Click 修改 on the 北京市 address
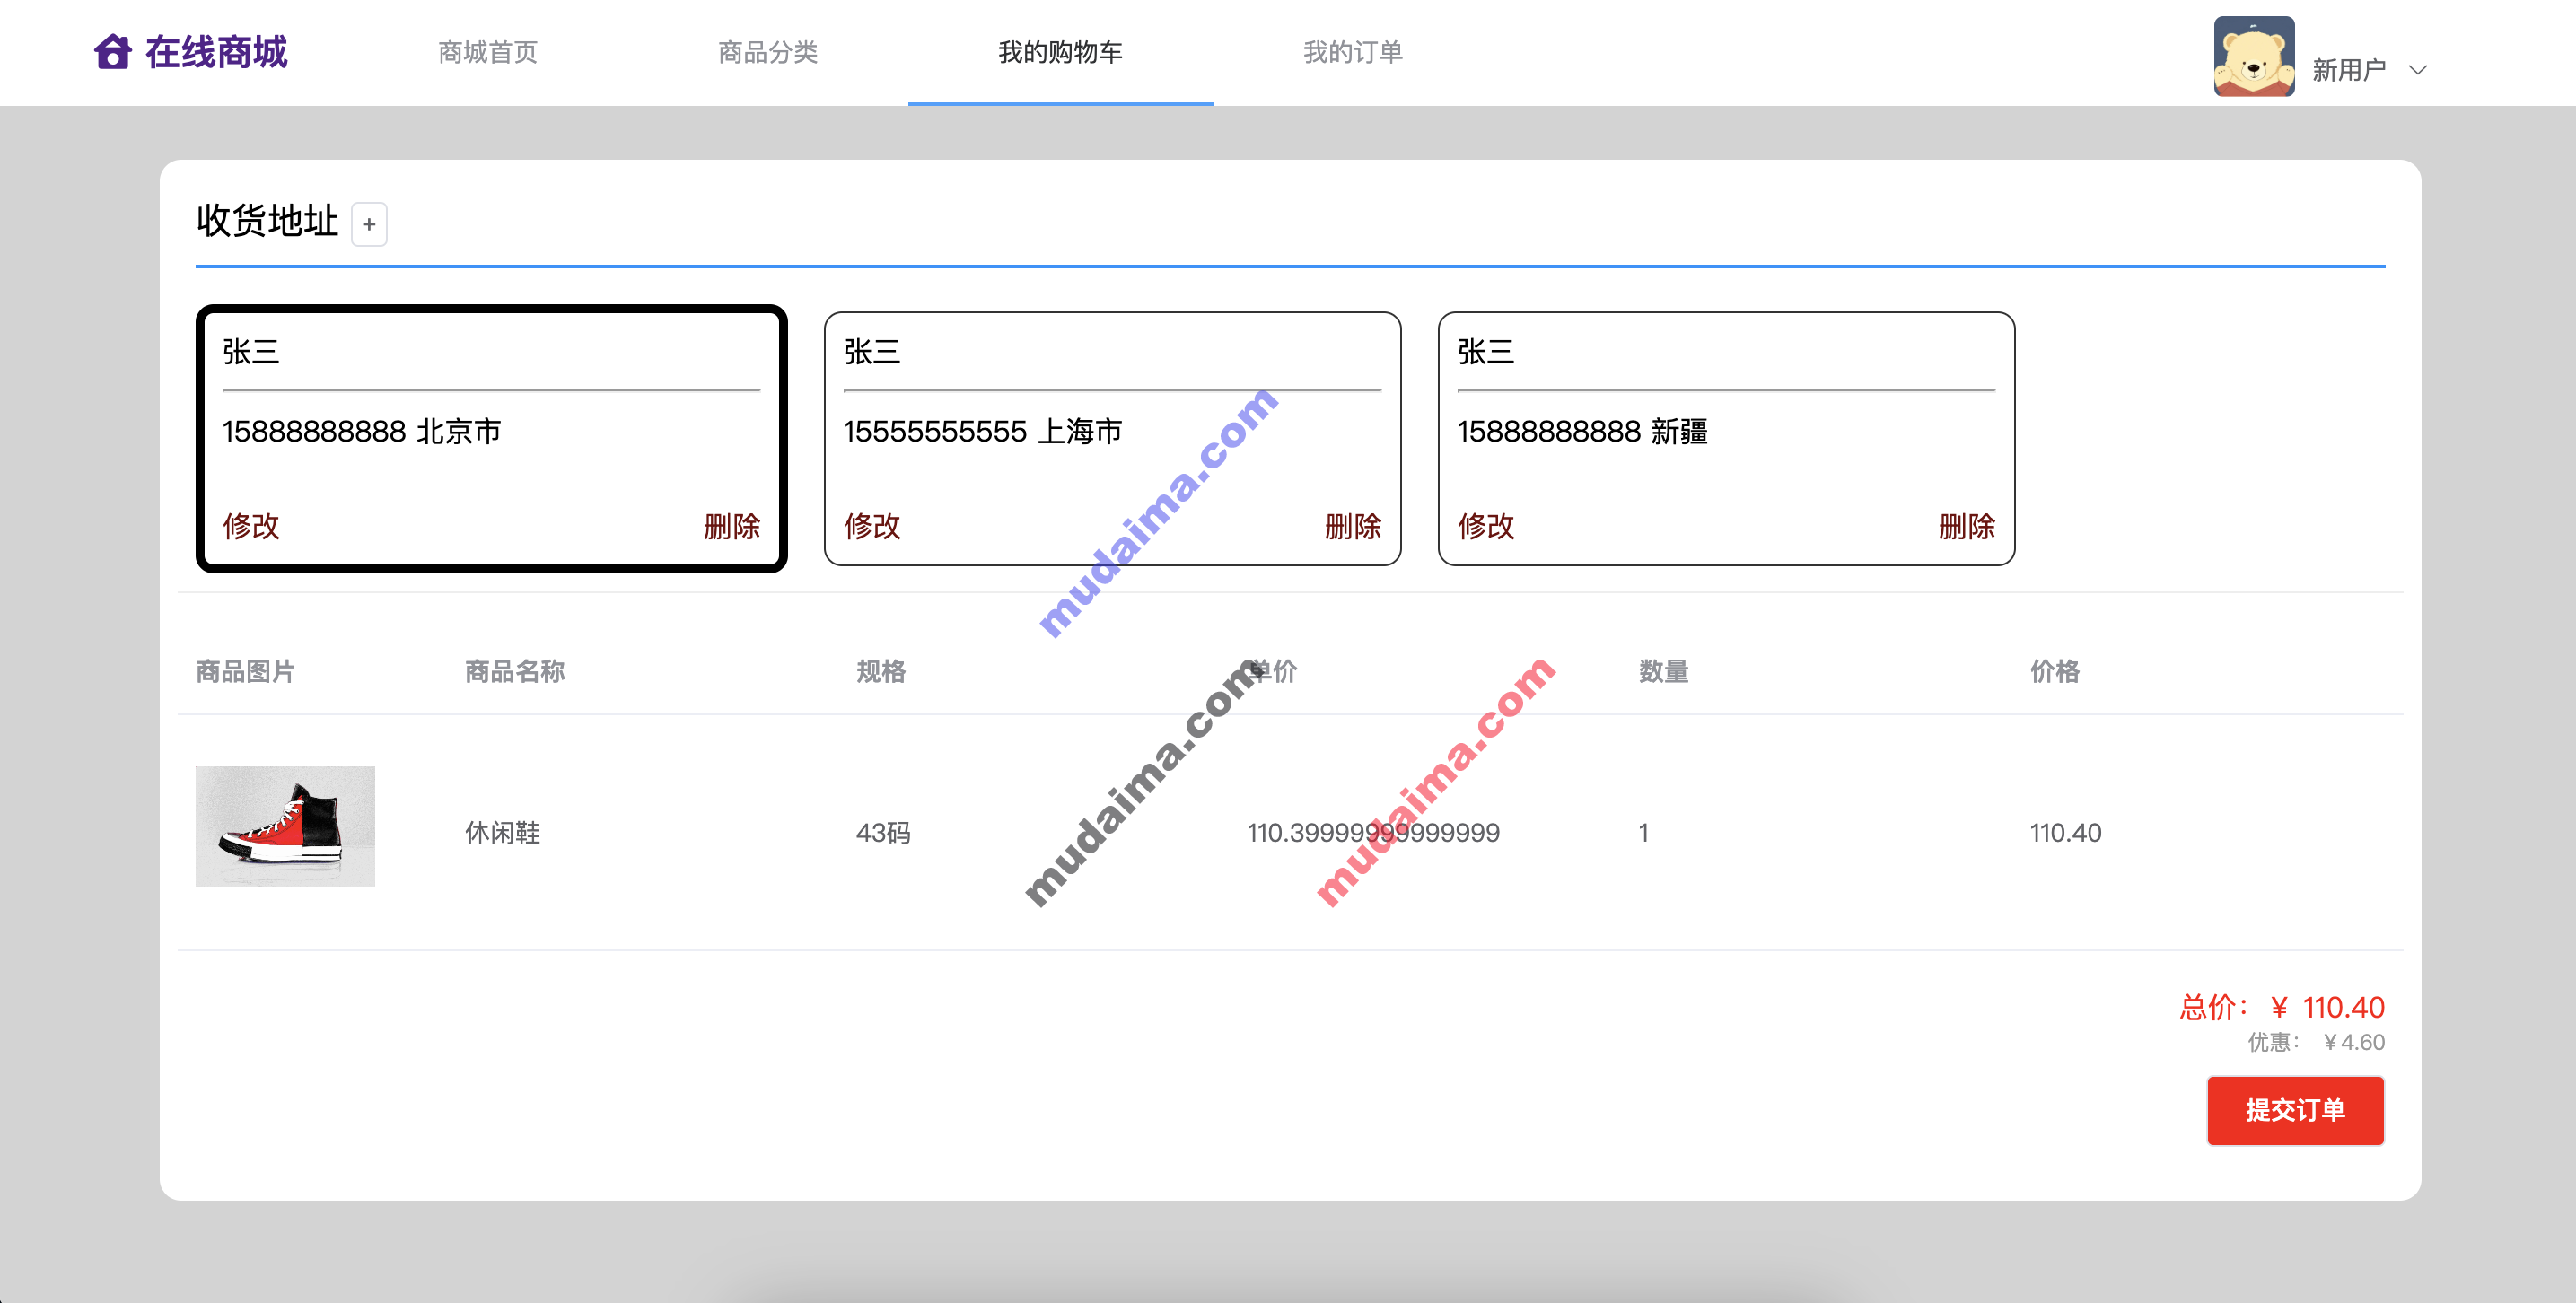 point(252,524)
